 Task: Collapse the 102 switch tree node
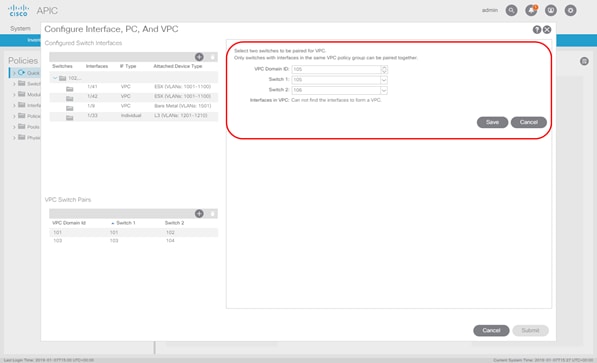[55, 78]
